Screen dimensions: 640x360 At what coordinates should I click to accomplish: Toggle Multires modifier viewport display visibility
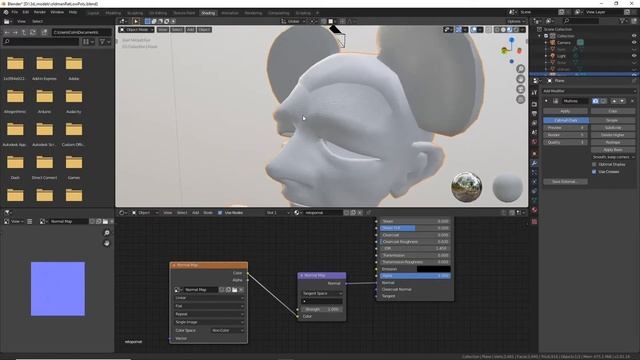(x=603, y=101)
